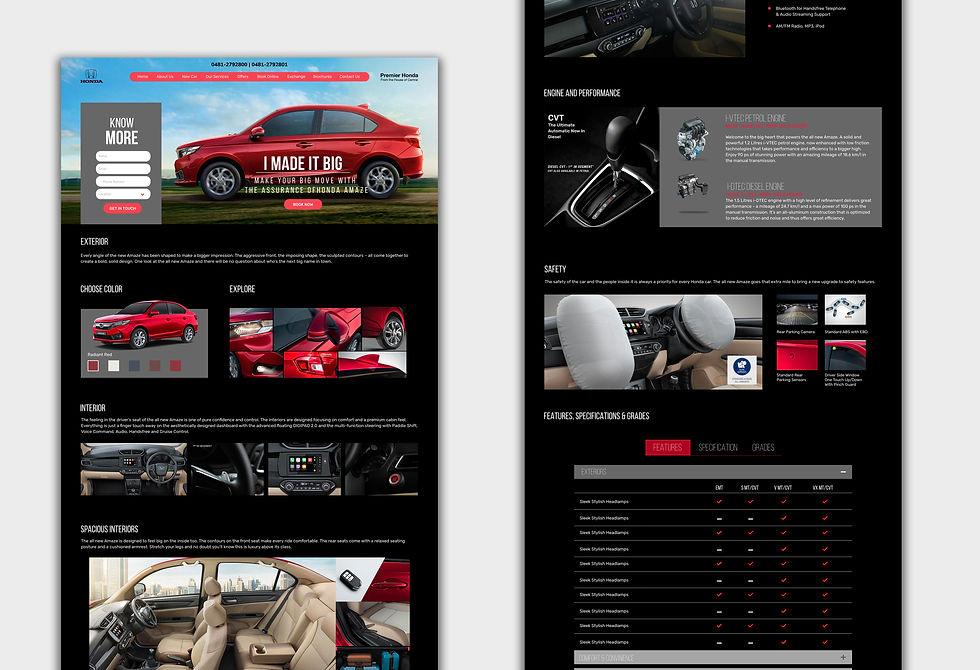
Task: Click the Honda logo in the header
Action: [91, 76]
